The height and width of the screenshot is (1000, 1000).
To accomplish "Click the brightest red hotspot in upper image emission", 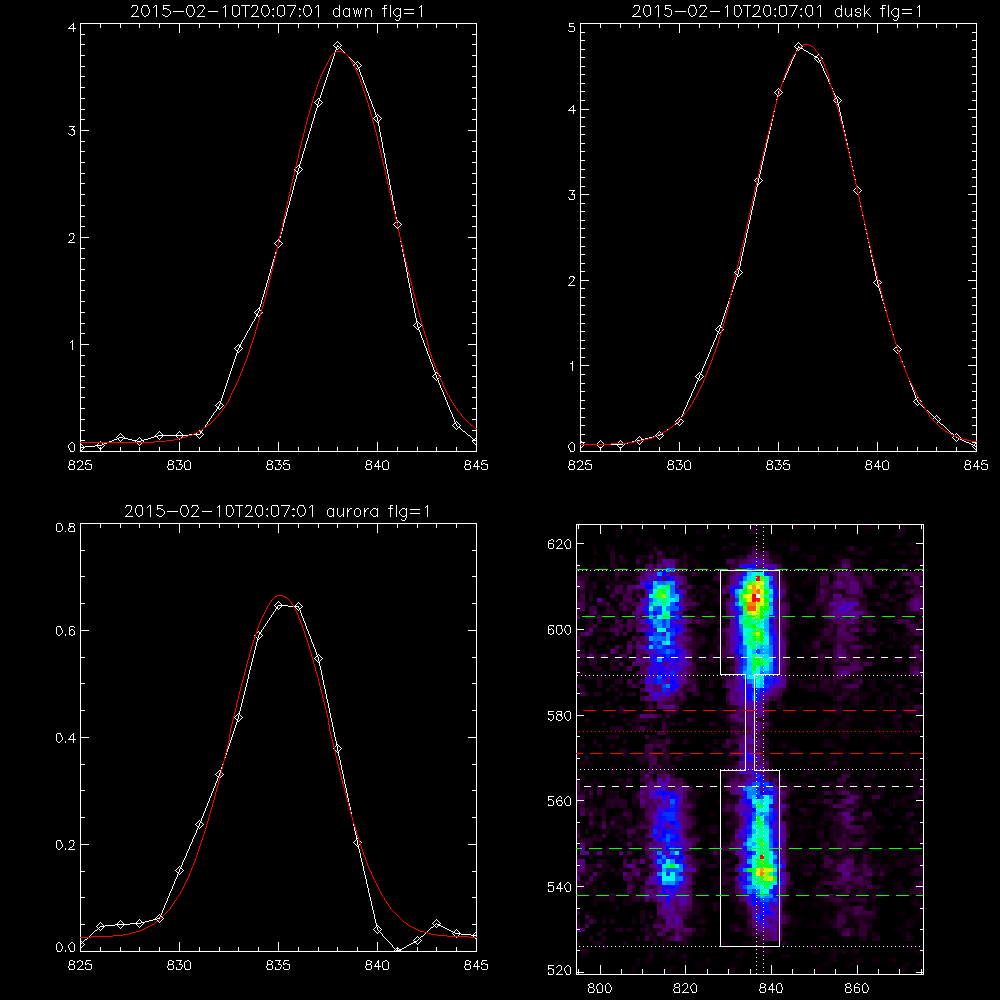I will coord(758,597).
